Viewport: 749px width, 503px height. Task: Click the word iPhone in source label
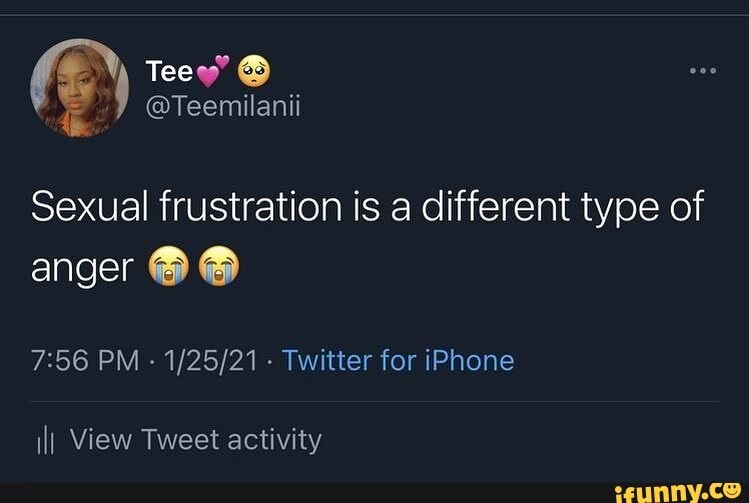pos(468,360)
